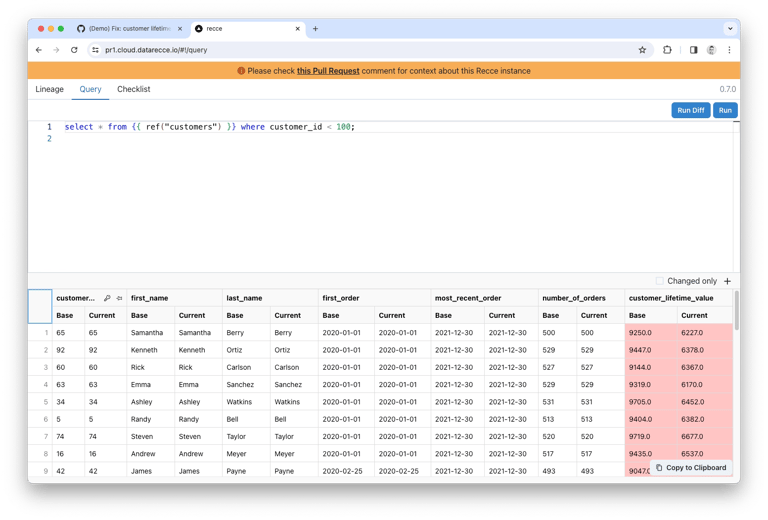768x520 pixels.
Task: Click the customer_lifetime_value column header
Action: (678, 298)
